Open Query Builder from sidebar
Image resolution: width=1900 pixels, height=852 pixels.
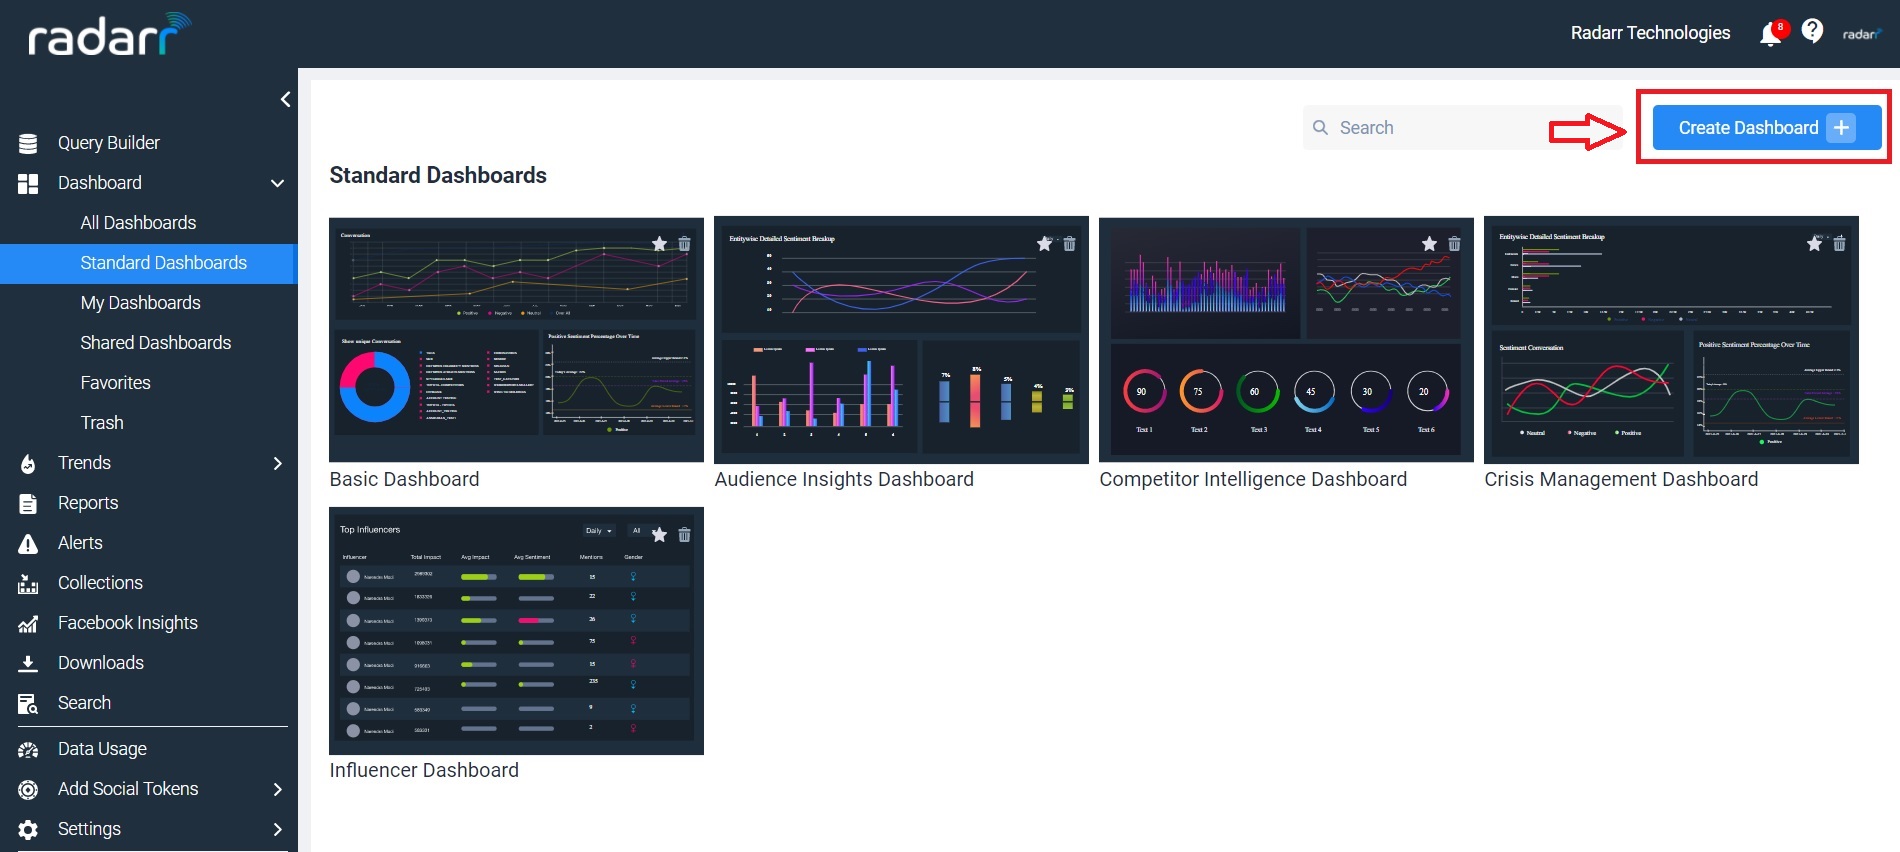pos(108,143)
